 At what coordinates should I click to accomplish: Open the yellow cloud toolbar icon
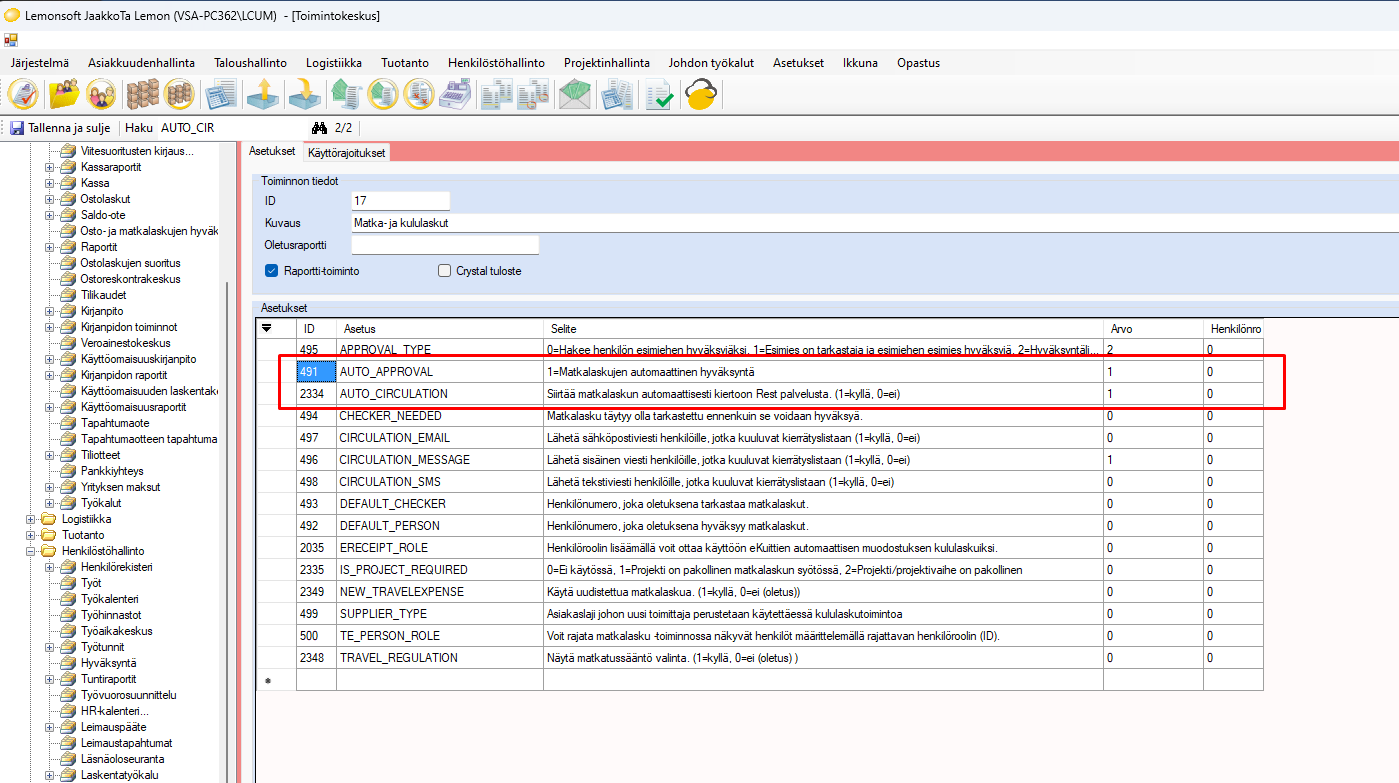coord(701,95)
